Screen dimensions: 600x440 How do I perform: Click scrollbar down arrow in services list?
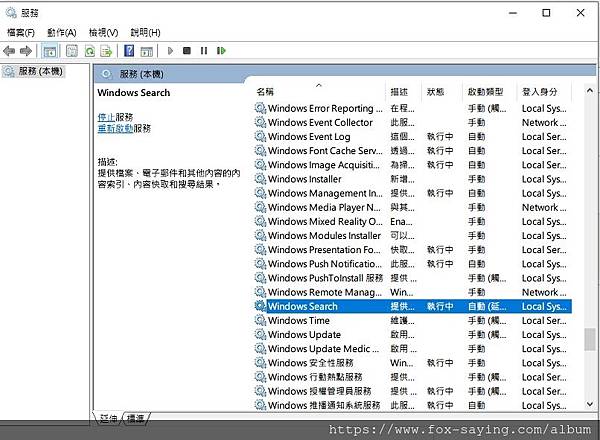click(590, 404)
